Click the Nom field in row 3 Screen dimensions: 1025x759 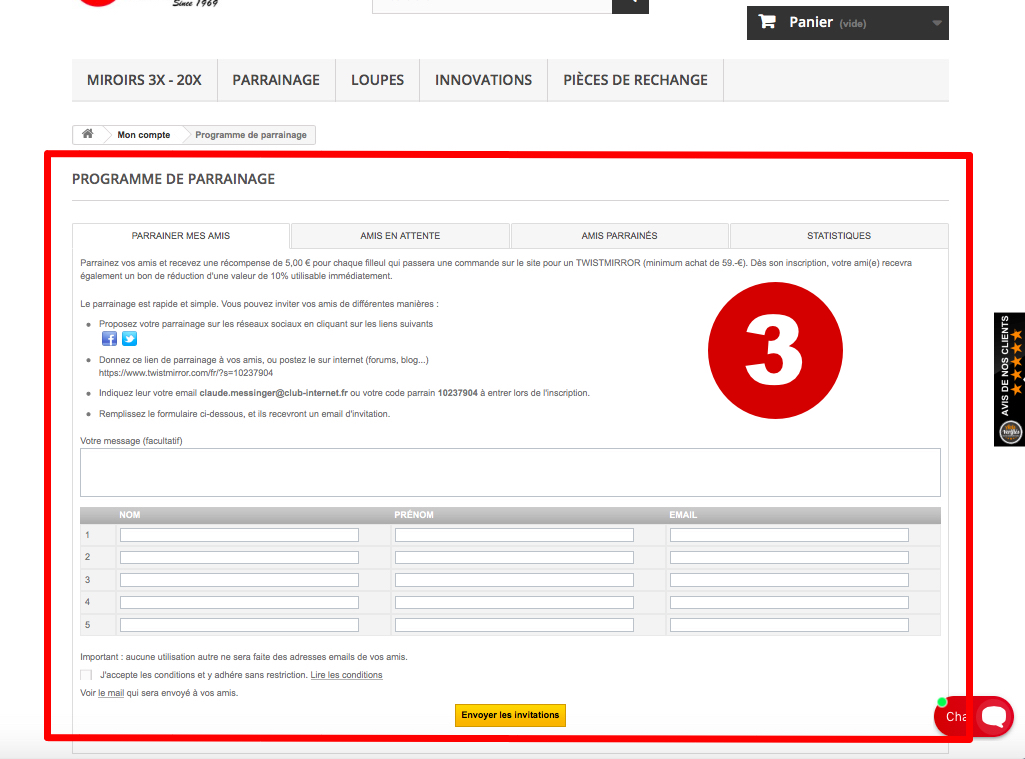pyautogui.click(x=239, y=580)
